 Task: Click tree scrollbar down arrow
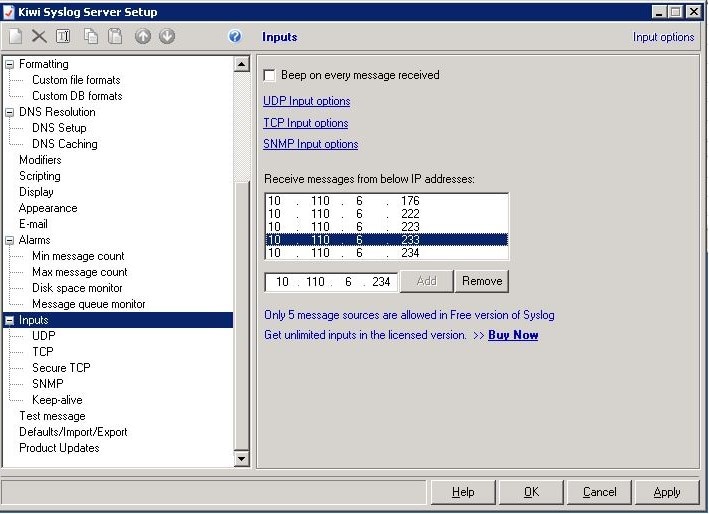tap(241, 459)
